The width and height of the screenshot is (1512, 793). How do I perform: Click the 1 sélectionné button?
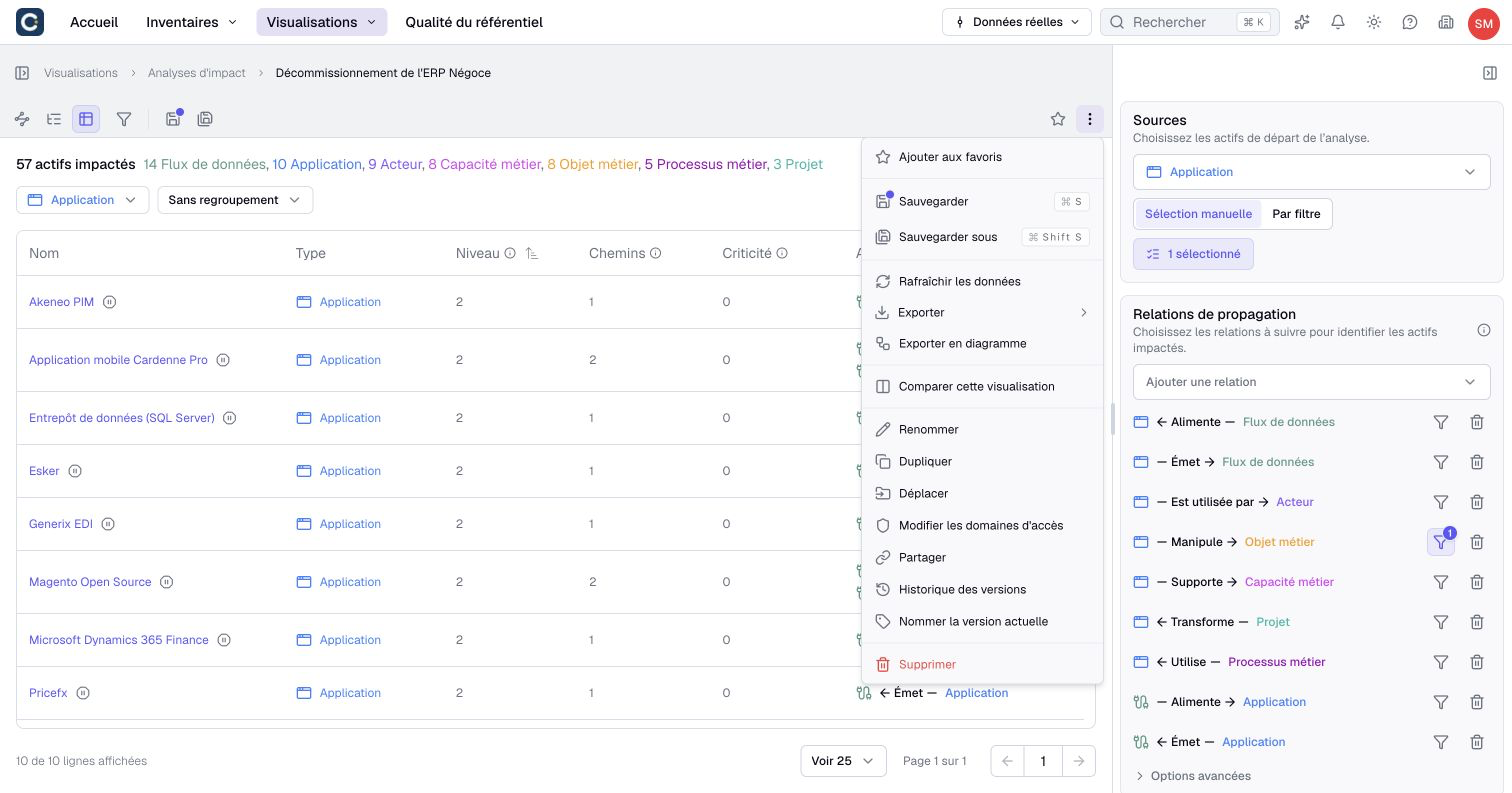pyautogui.click(x=1193, y=254)
